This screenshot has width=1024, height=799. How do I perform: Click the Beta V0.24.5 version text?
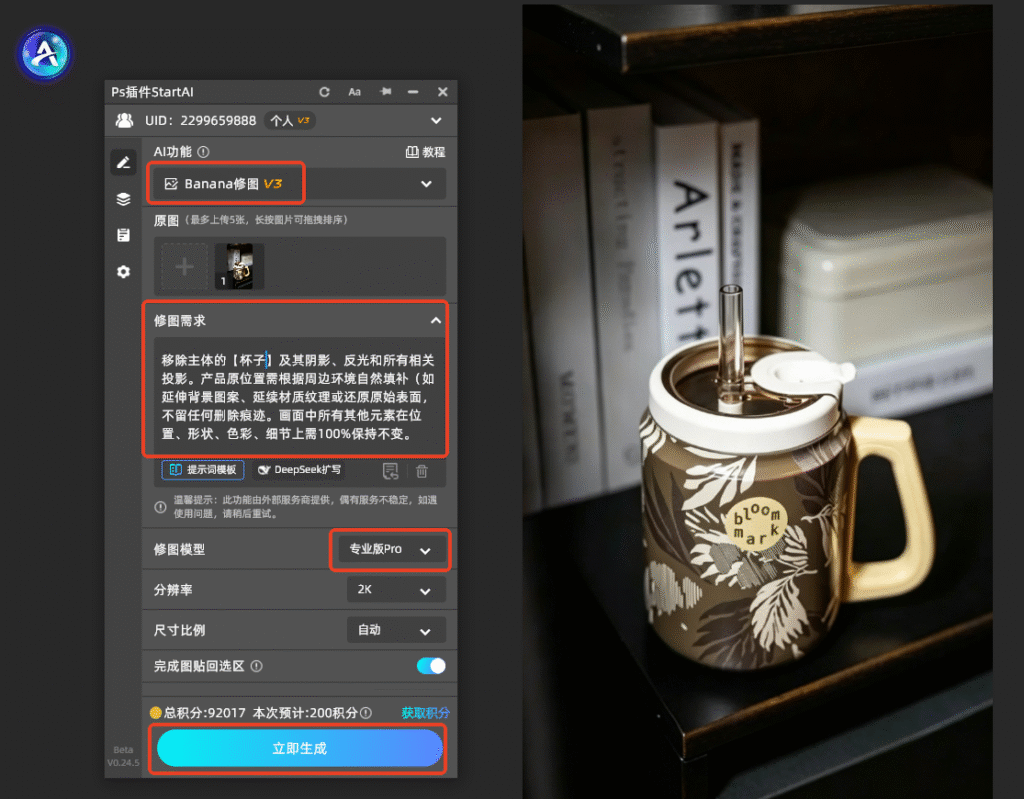pos(123,756)
